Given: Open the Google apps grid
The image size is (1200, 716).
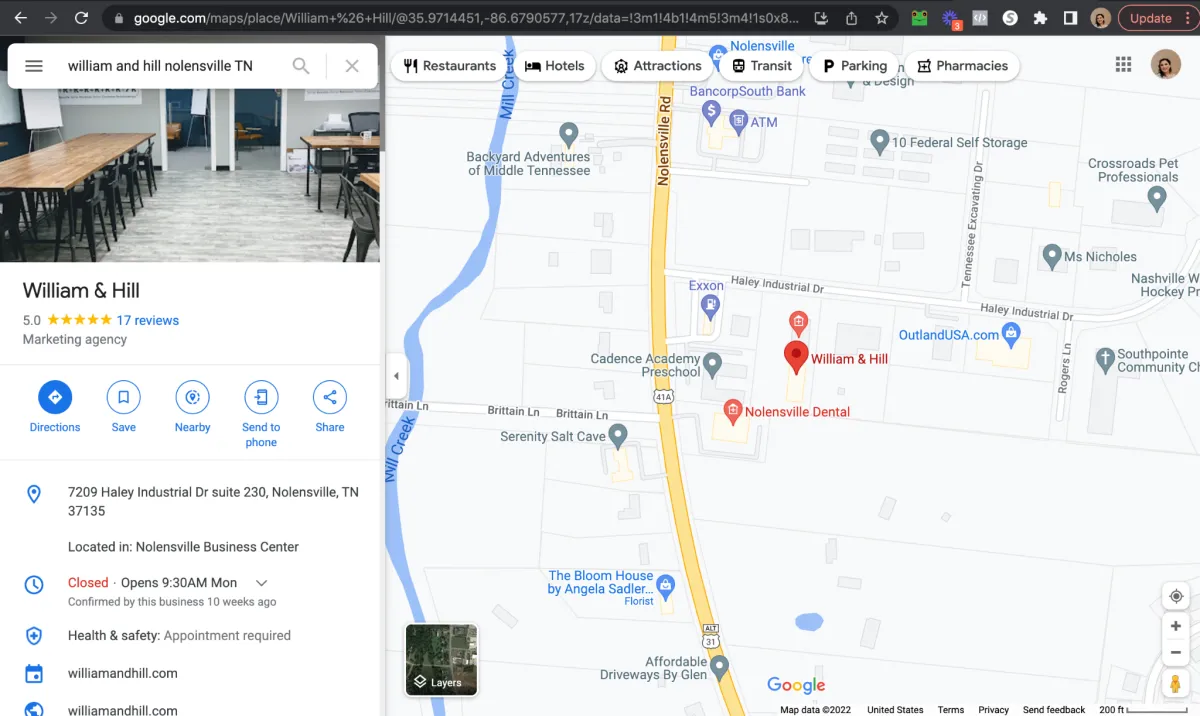Looking at the screenshot, I should point(1123,65).
